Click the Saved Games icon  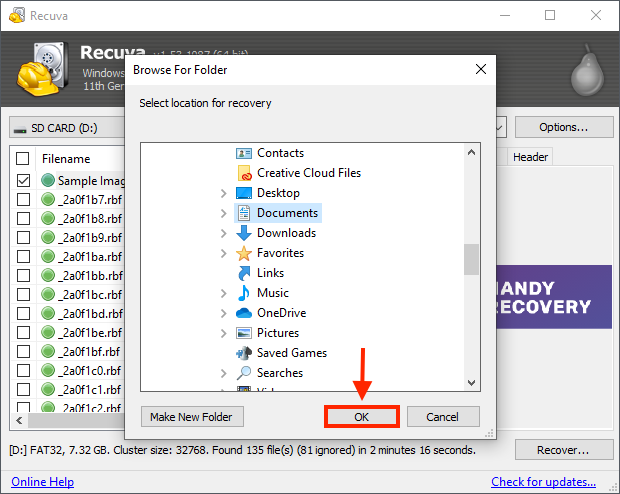point(244,353)
